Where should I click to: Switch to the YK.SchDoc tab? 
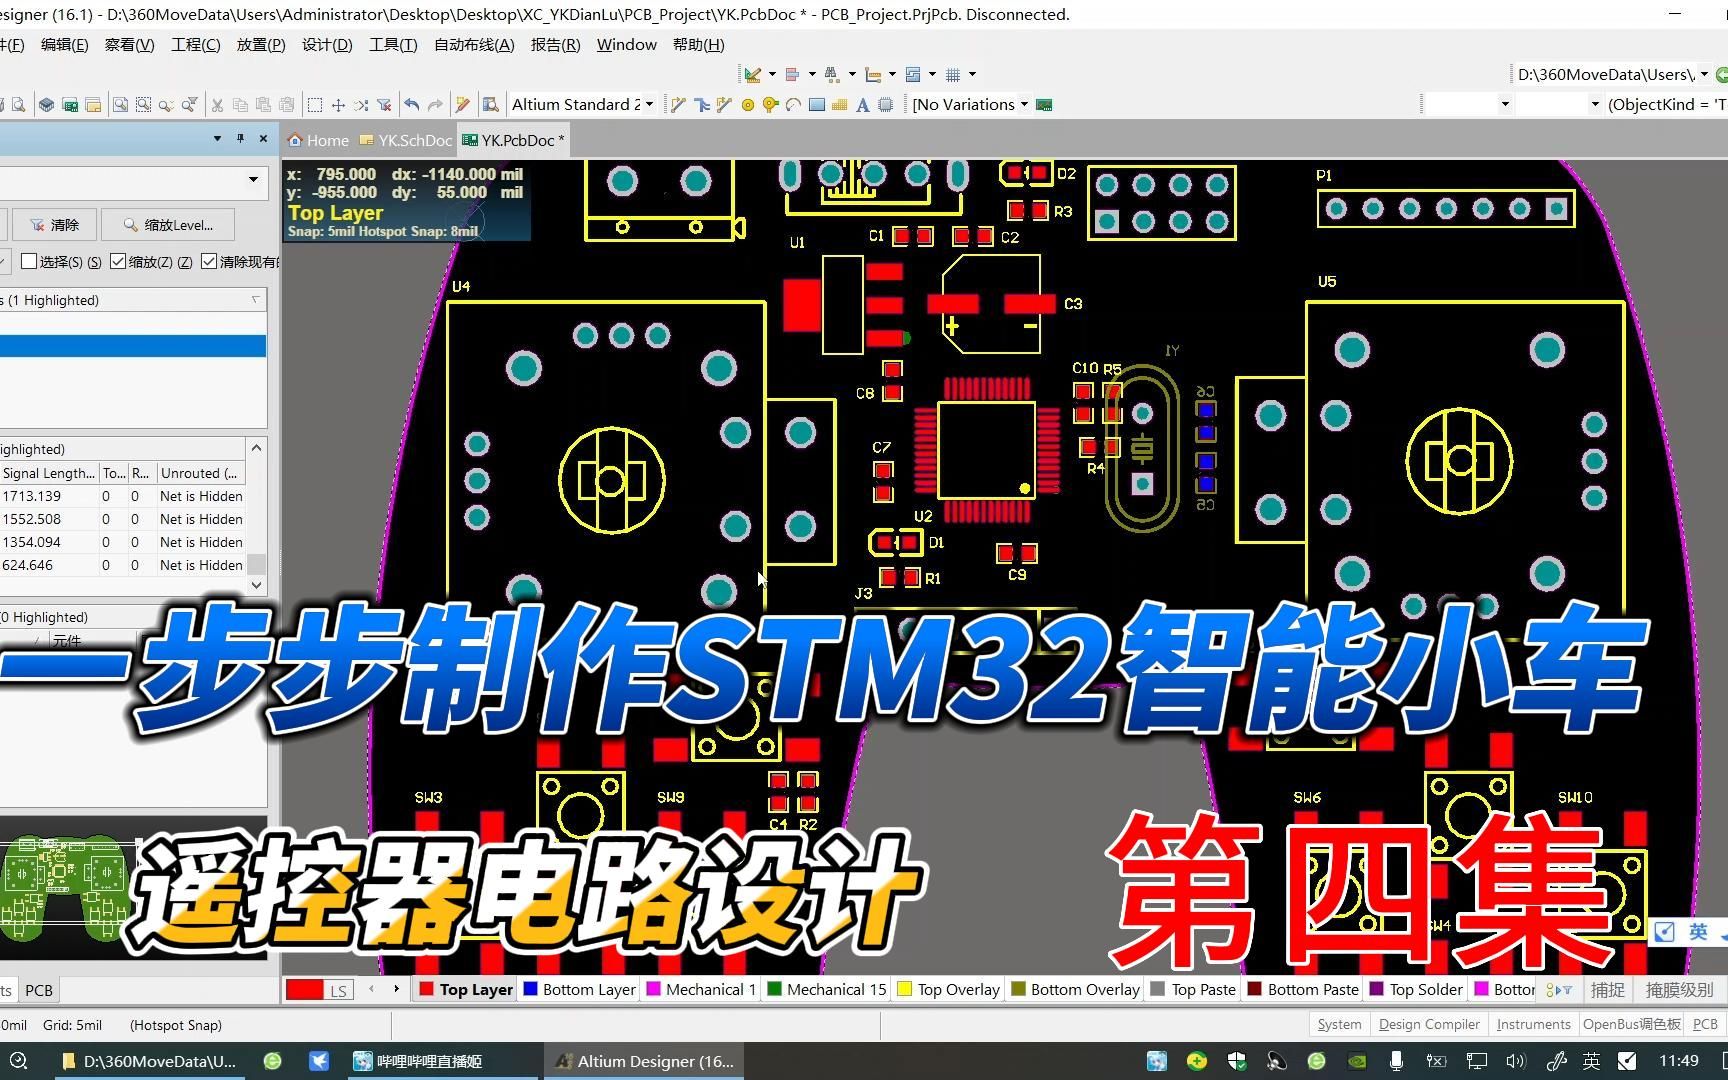pyautogui.click(x=406, y=140)
